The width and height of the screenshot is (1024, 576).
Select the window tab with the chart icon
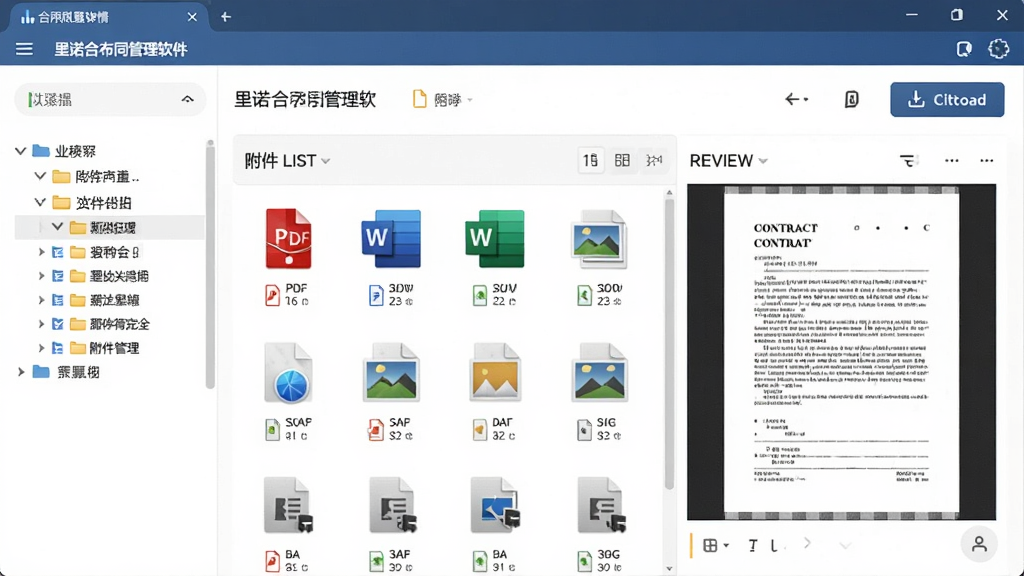point(108,17)
